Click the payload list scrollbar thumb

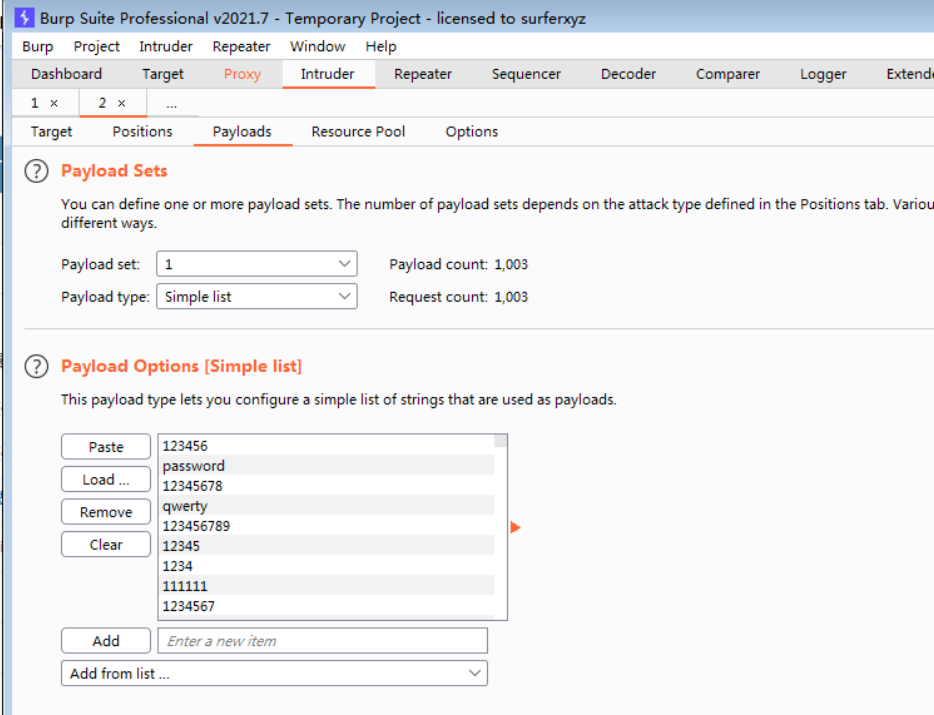pos(500,441)
